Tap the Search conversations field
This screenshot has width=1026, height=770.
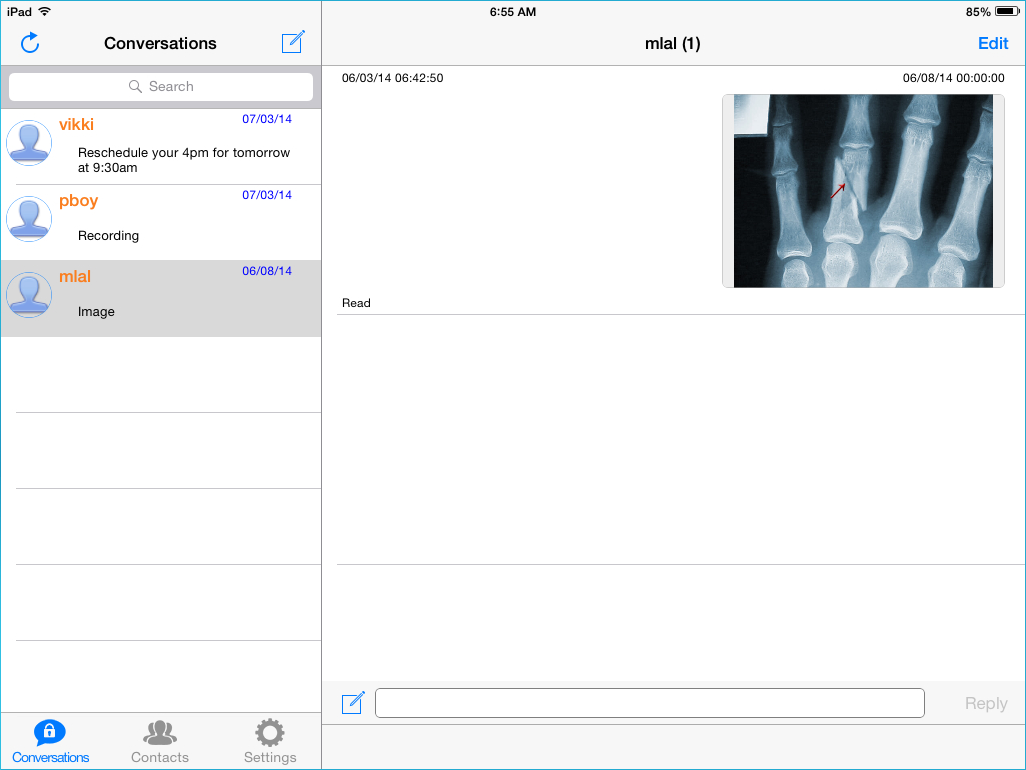pos(161,86)
